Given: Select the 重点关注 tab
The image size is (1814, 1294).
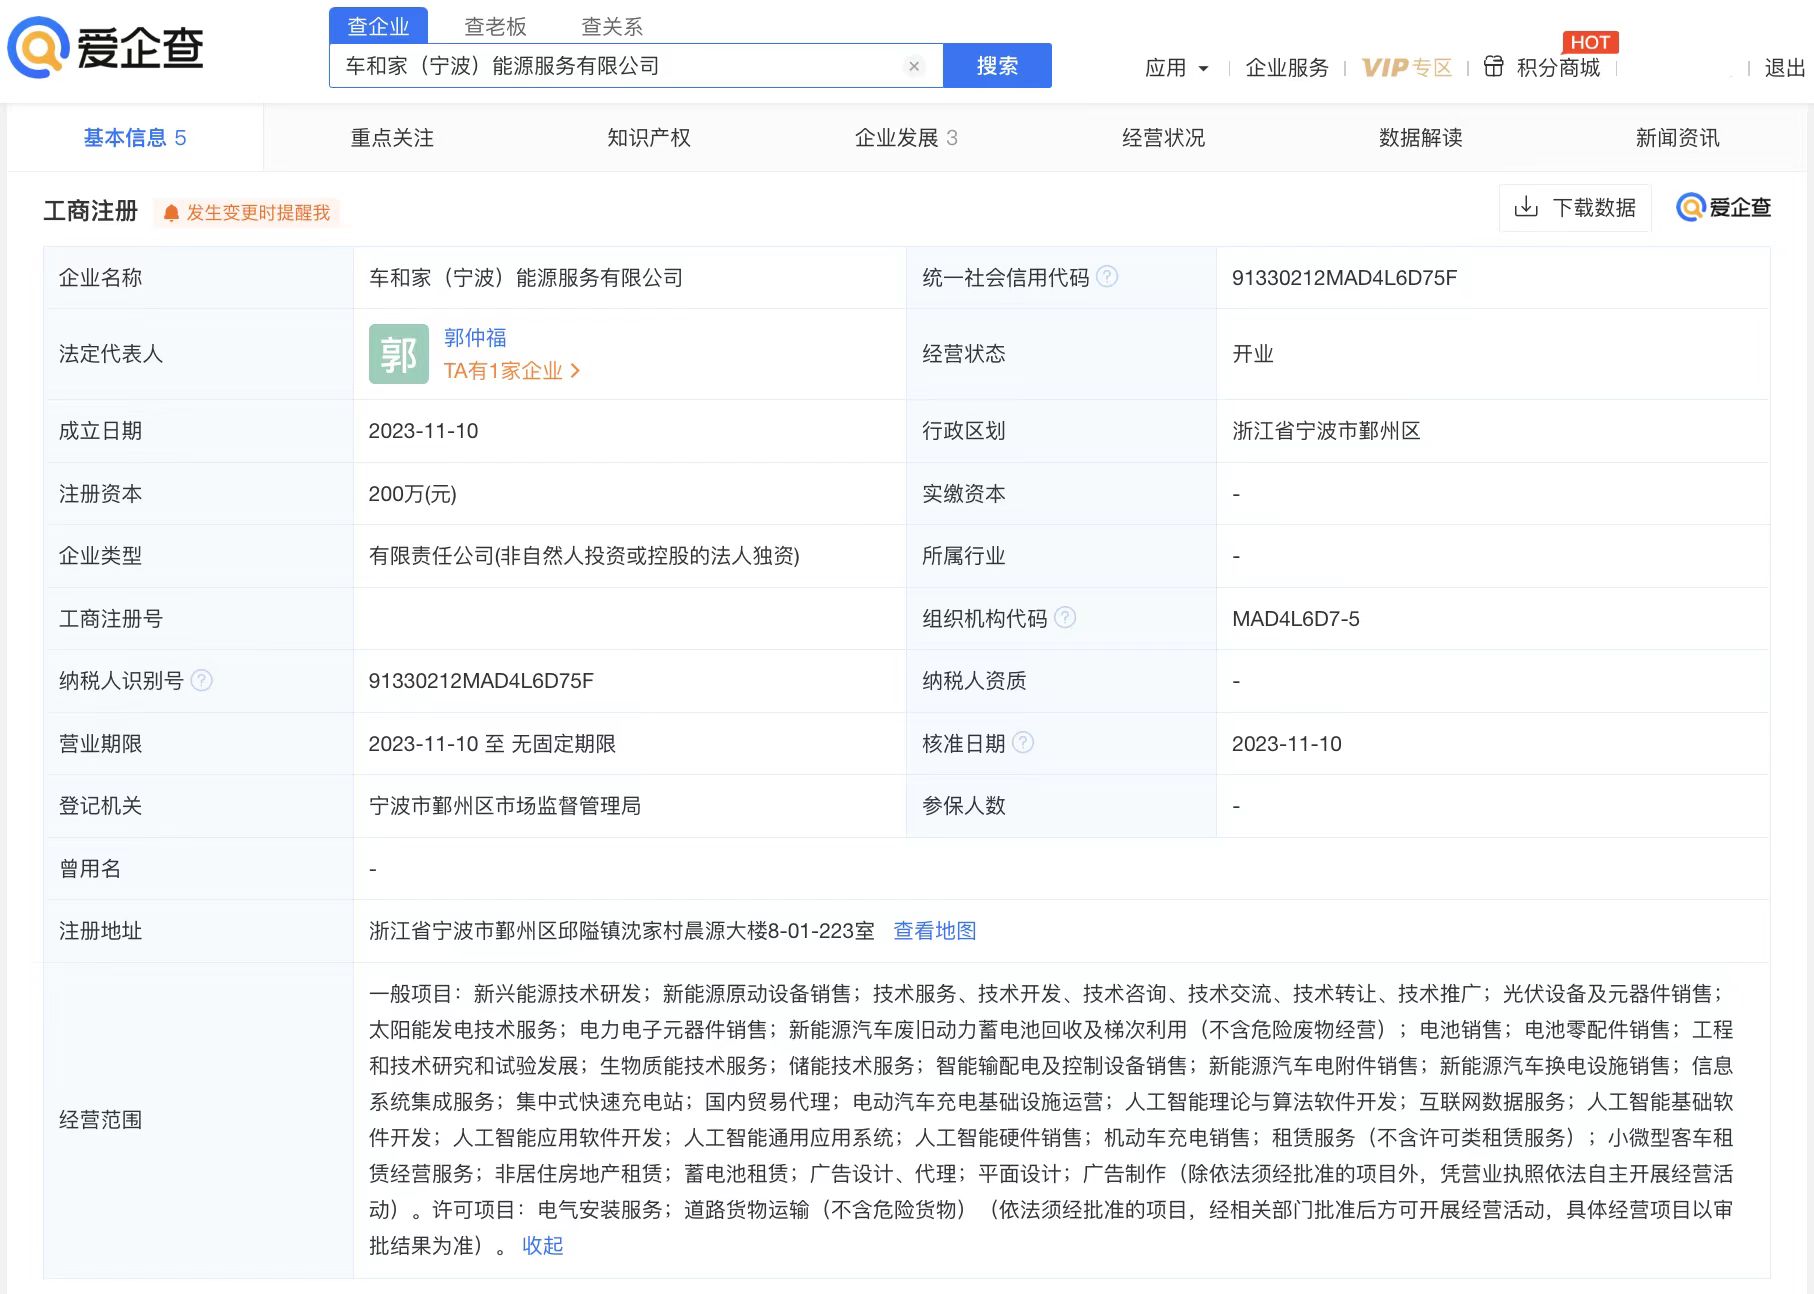Looking at the screenshot, I should (392, 138).
